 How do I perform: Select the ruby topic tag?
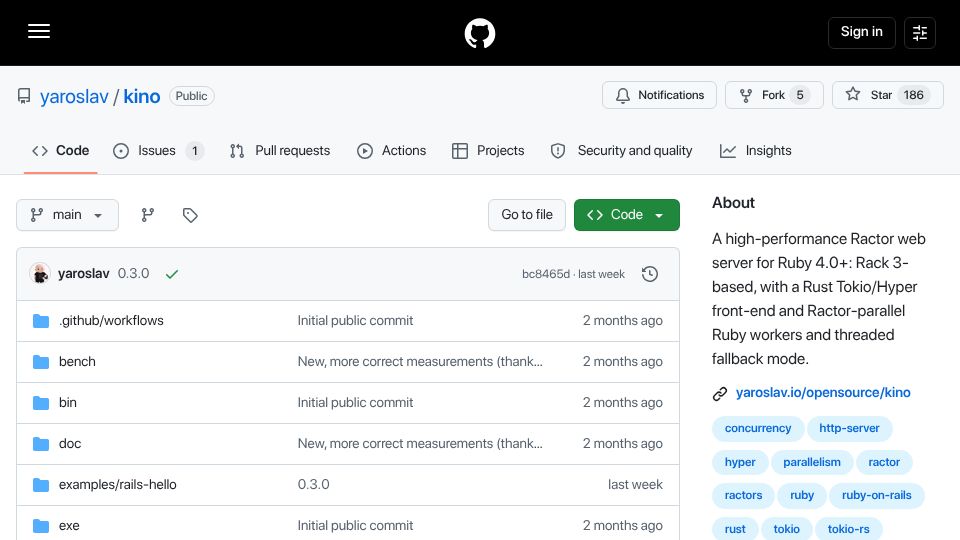coord(802,495)
